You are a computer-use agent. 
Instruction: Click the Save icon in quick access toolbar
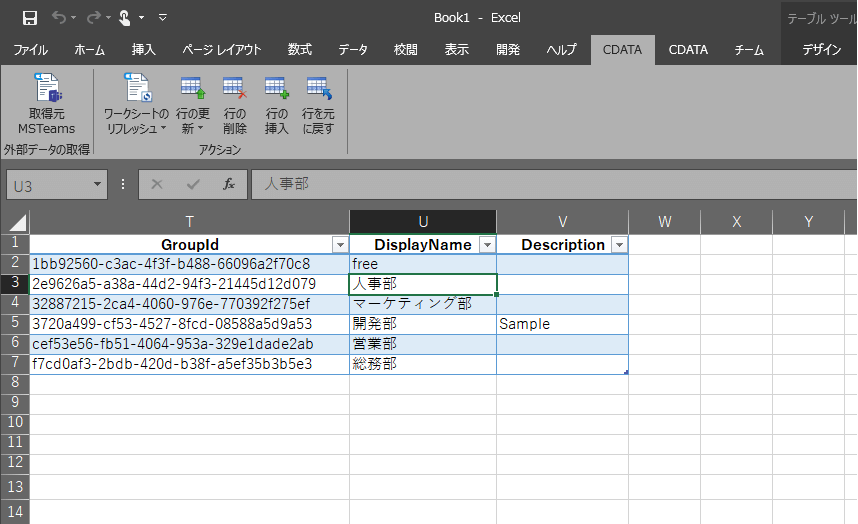tap(30, 18)
